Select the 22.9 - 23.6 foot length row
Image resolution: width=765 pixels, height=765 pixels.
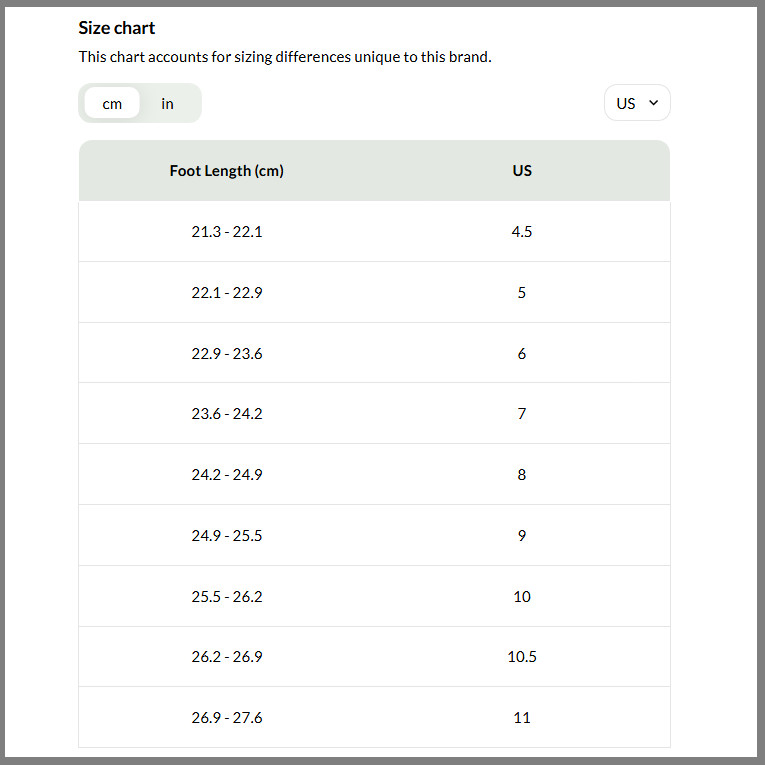[227, 354]
